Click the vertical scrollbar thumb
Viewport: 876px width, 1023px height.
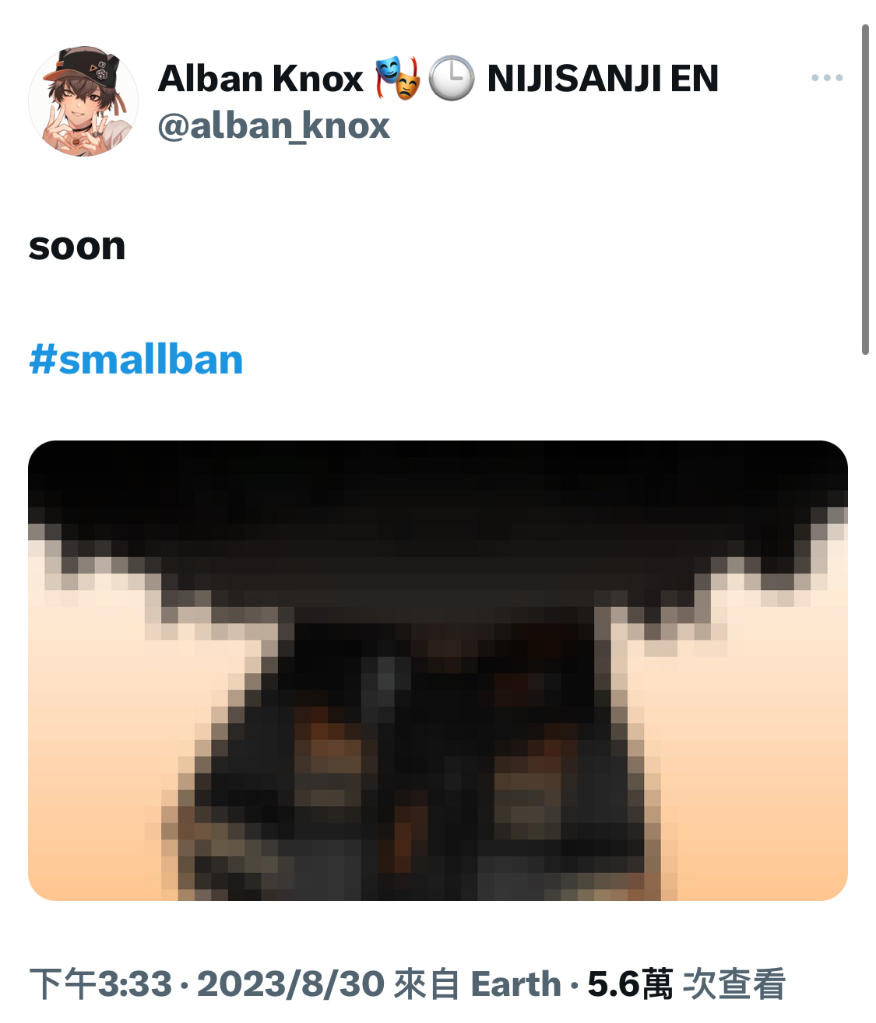865,189
